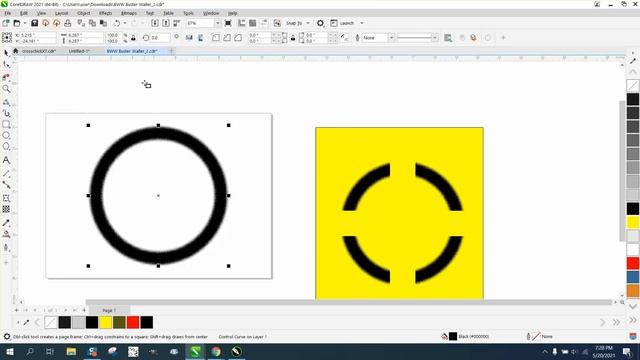Select the Rectangle tool
The width and height of the screenshot is (640, 360).
(x=6, y=124)
